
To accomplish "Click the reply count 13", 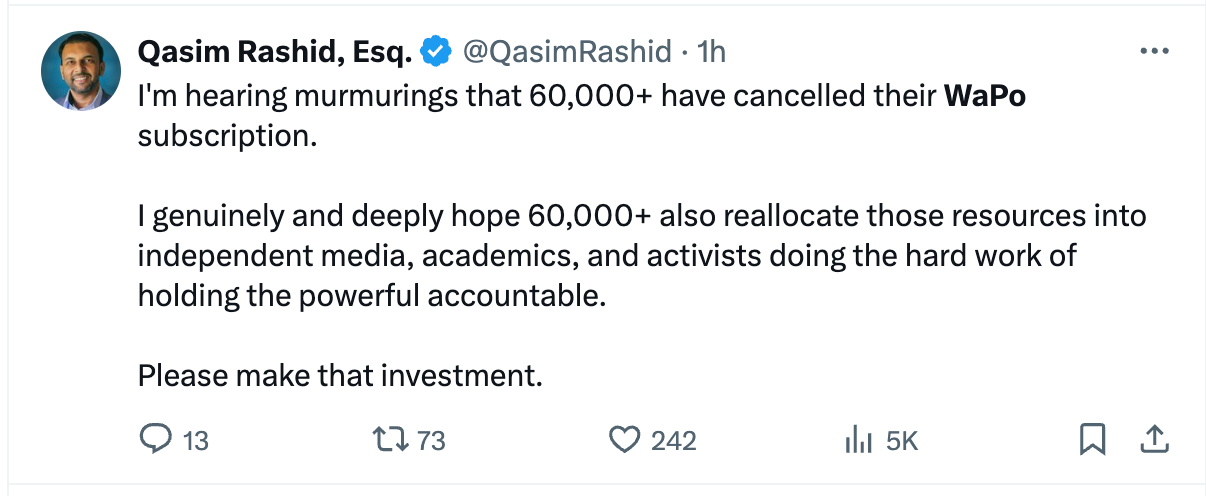I will [197, 440].
